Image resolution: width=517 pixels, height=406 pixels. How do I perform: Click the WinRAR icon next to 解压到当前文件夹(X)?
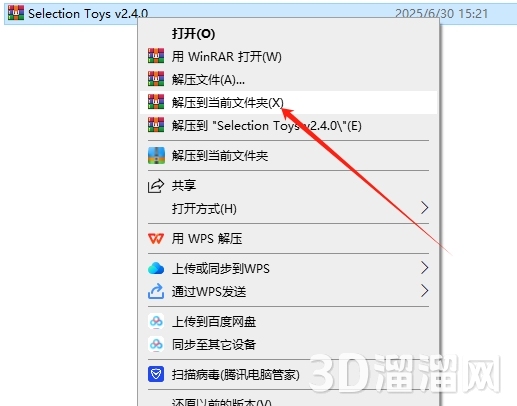pyautogui.click(x=156, y=102)
